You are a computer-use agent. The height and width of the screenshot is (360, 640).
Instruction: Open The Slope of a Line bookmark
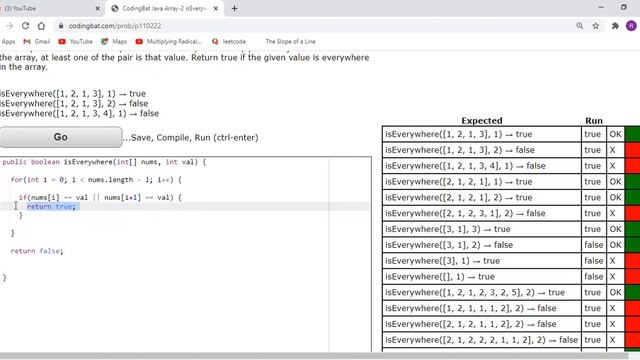pyautogui.click(x=290, y=41)
